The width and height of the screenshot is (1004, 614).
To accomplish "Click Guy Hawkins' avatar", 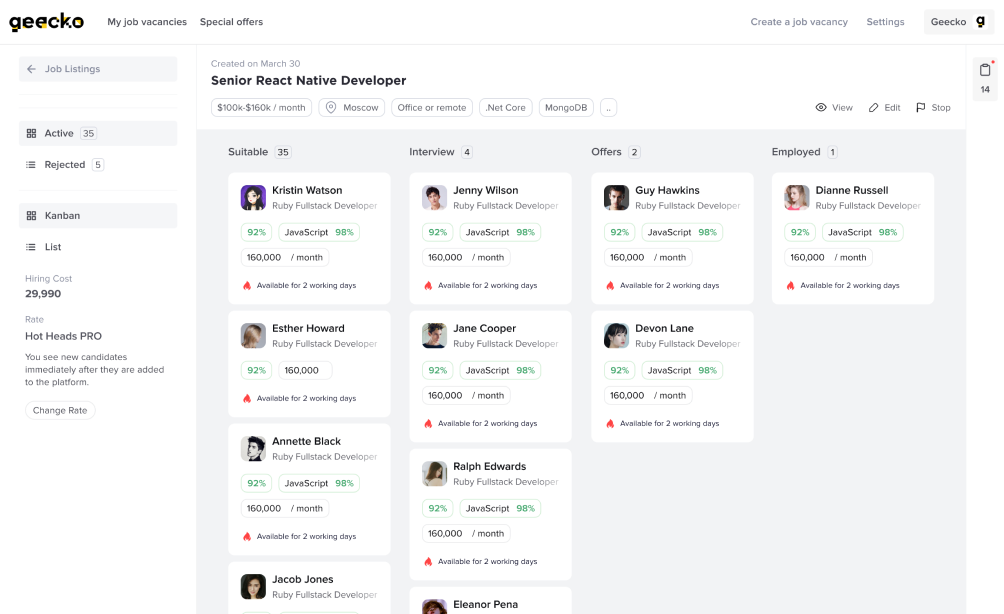I will [616, 198].
